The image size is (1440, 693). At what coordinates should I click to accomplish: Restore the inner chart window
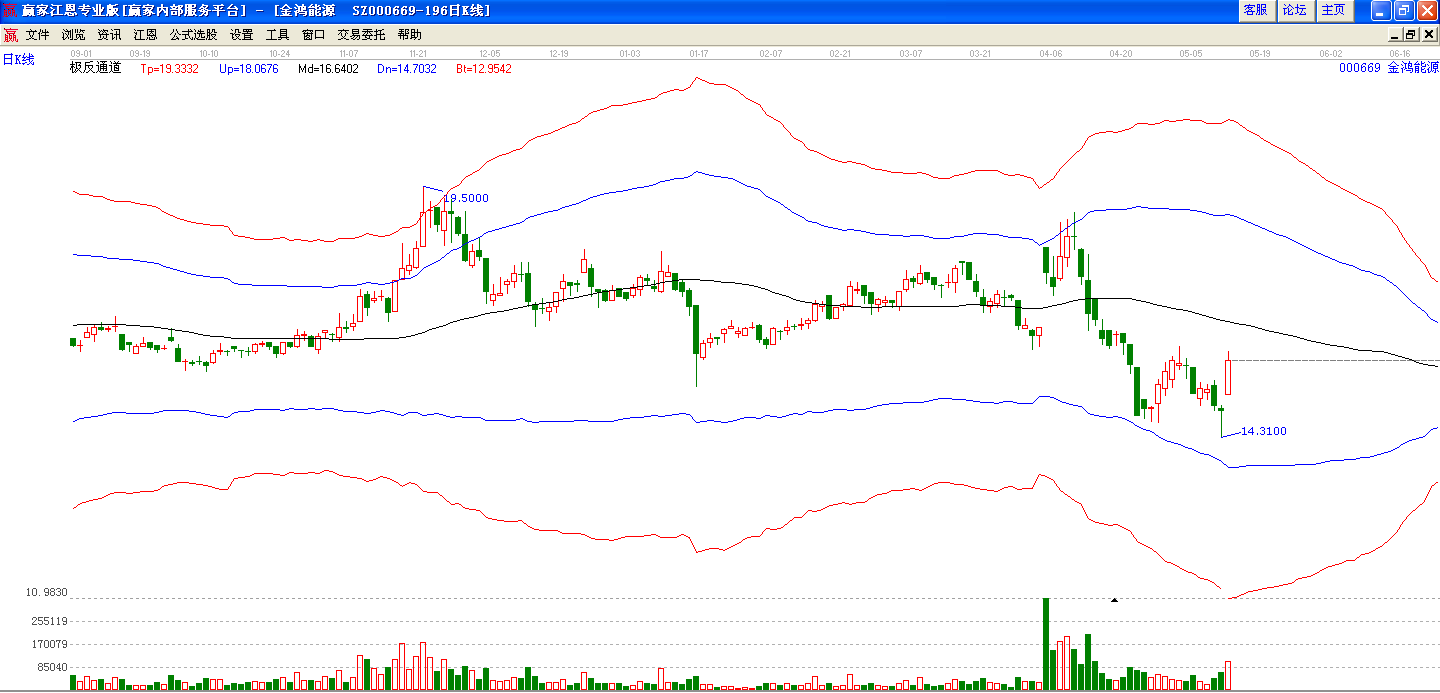click(x=1411, y=34)
